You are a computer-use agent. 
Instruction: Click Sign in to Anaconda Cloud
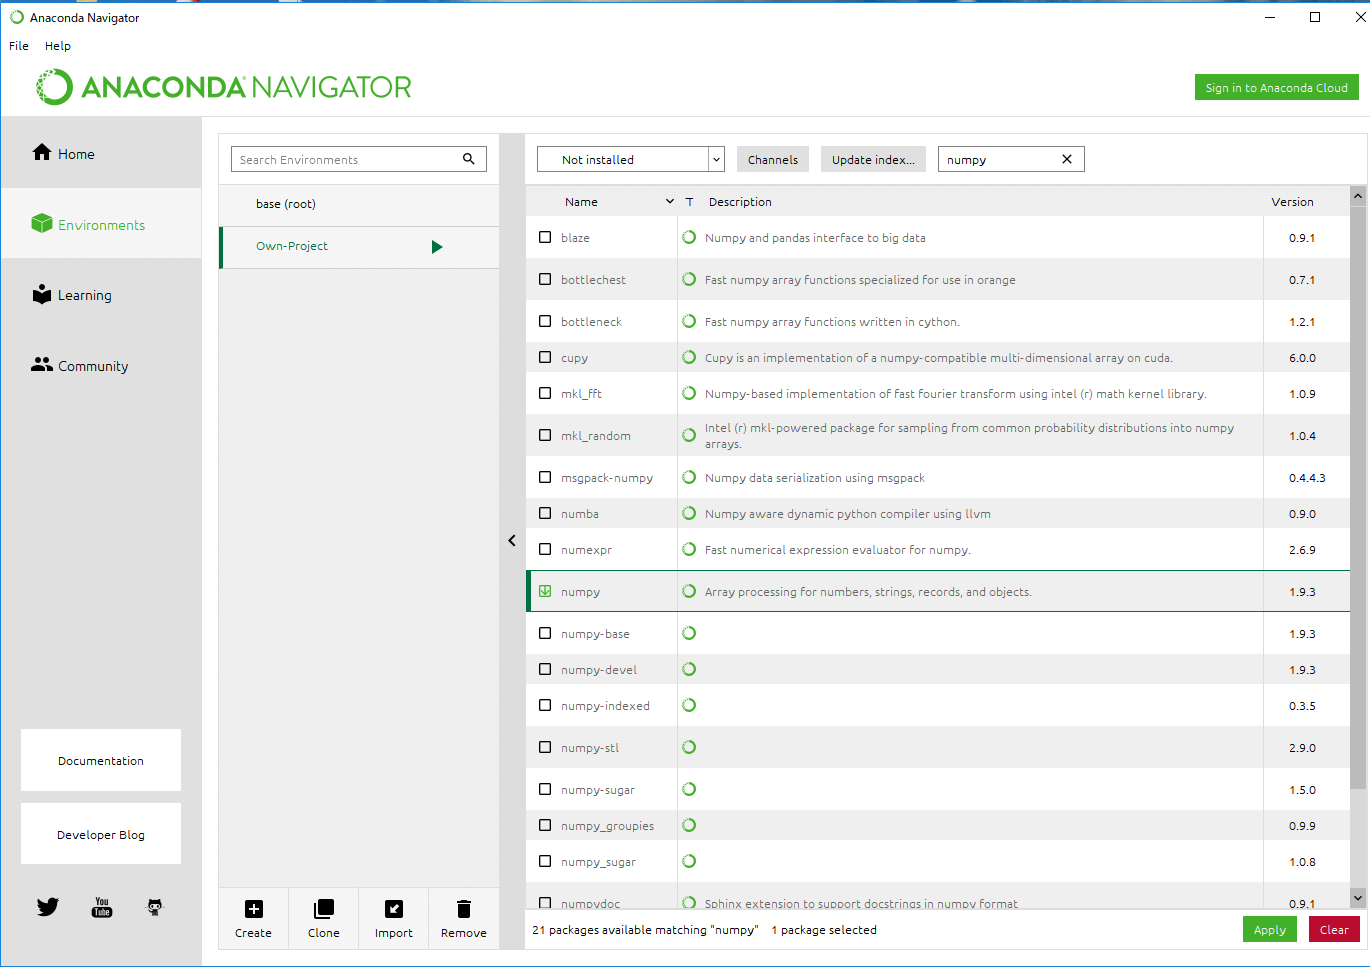click(1276, 87)
